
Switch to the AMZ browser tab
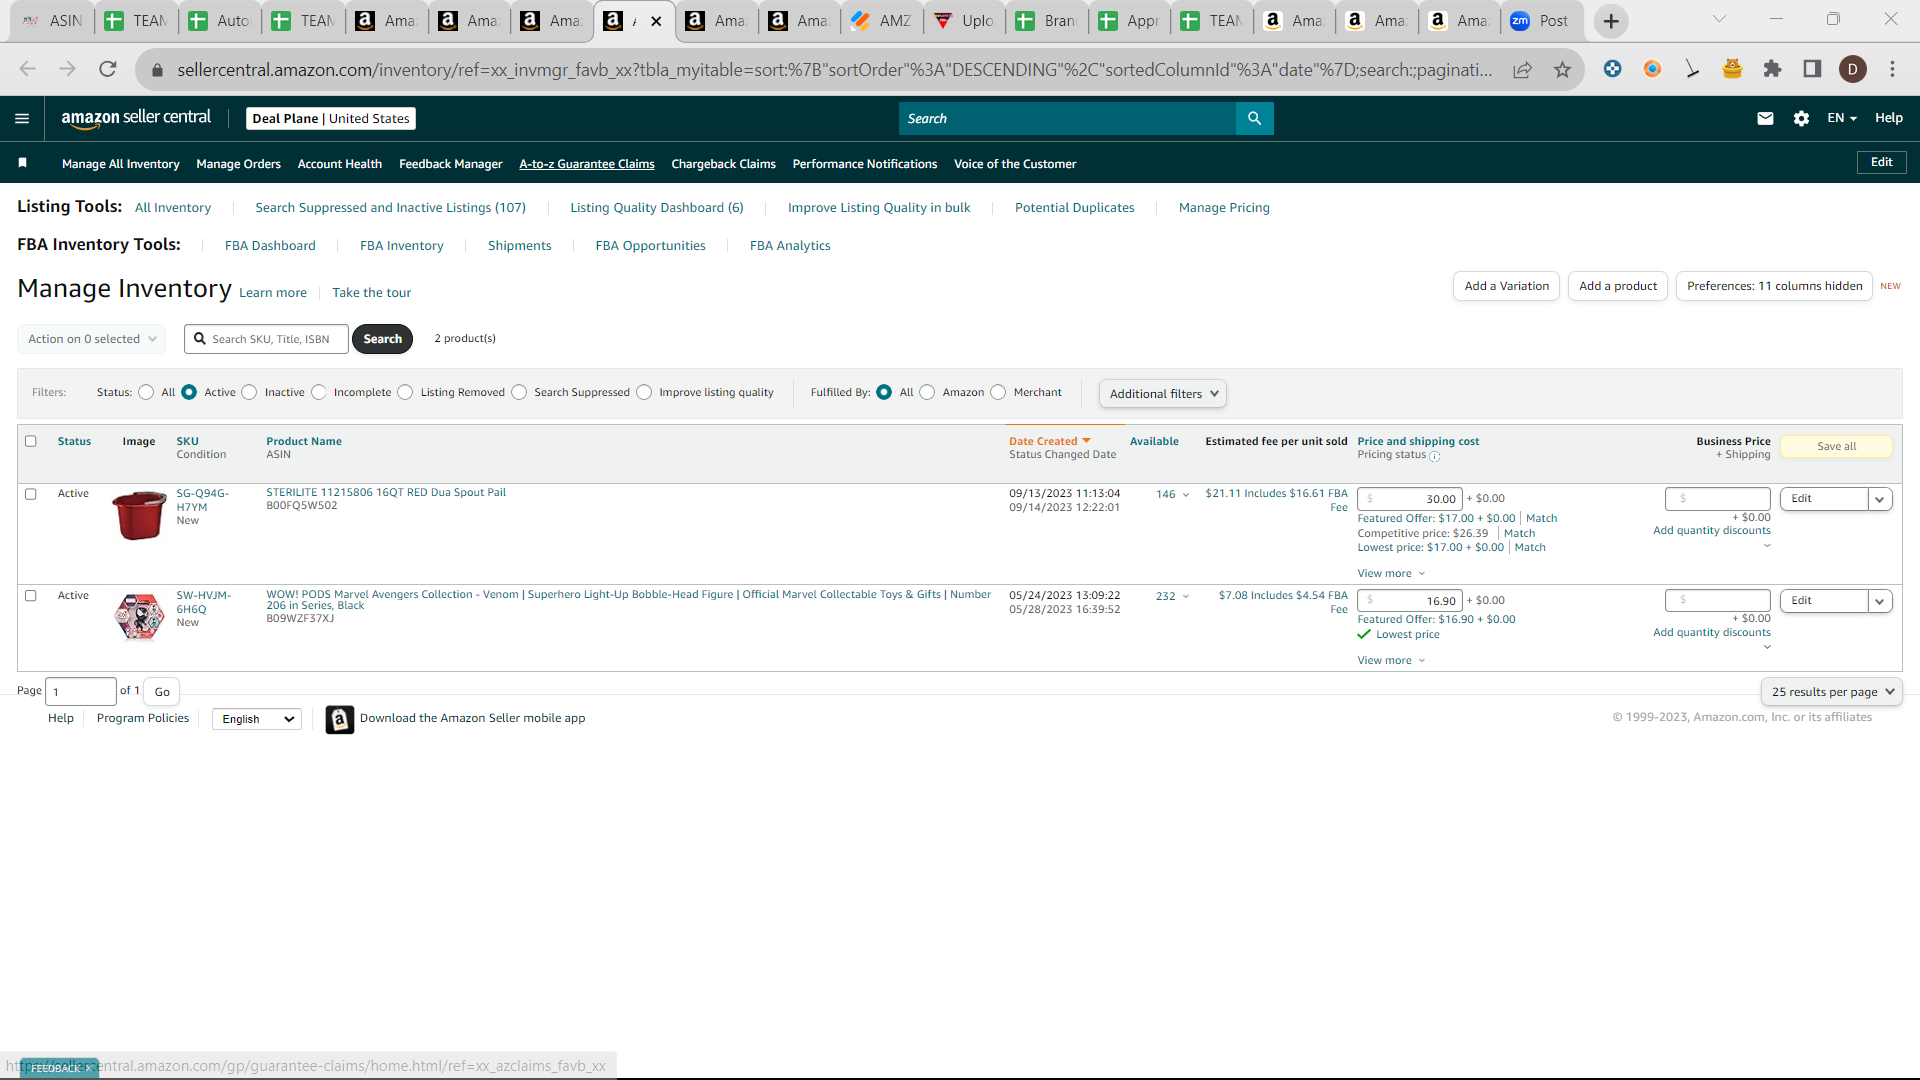pos(882,21)
